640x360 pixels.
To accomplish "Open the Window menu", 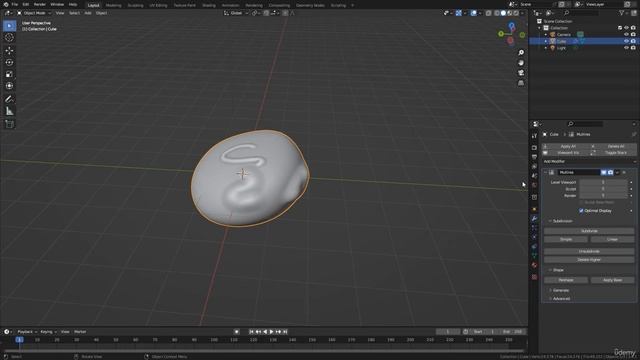I will (x=57, y=4).
